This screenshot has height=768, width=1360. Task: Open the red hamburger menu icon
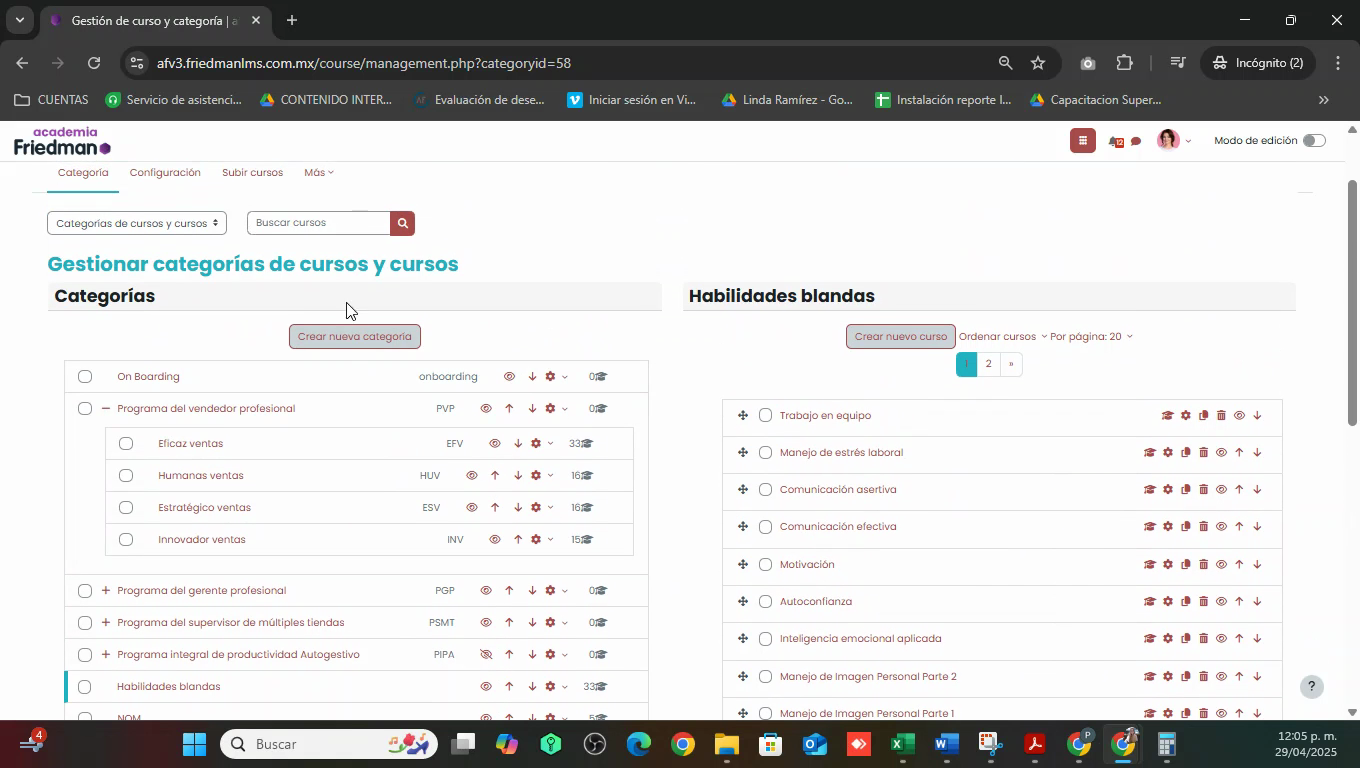[1082, 141]
